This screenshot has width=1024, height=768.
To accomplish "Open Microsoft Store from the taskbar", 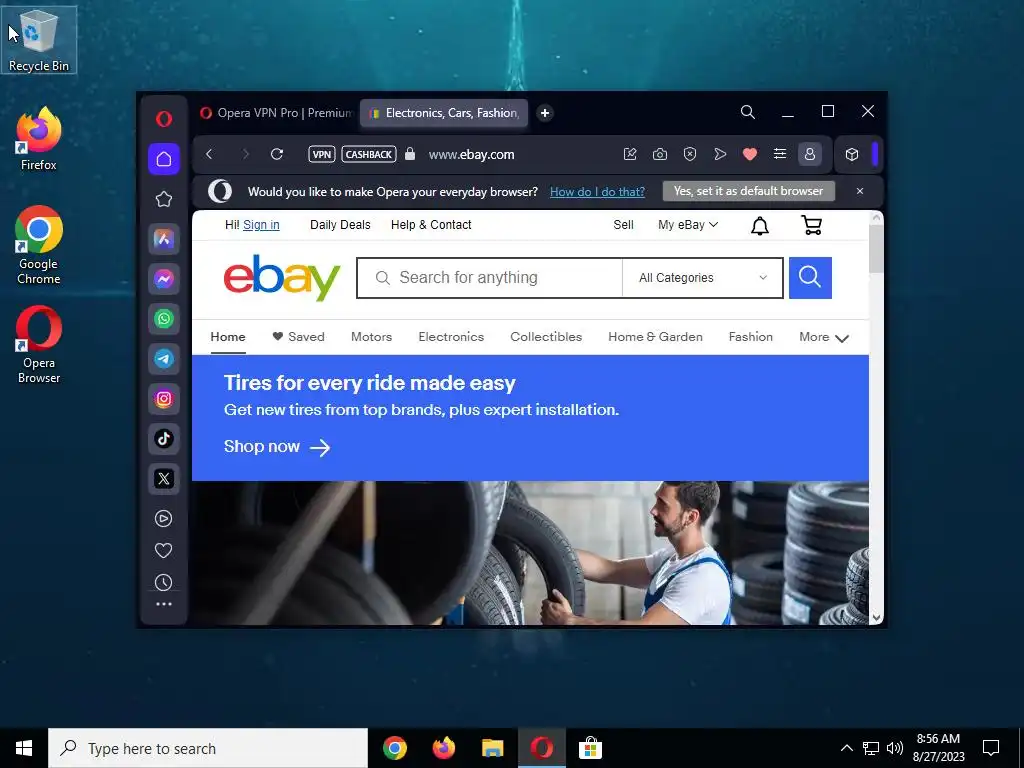I will point(590,748).
